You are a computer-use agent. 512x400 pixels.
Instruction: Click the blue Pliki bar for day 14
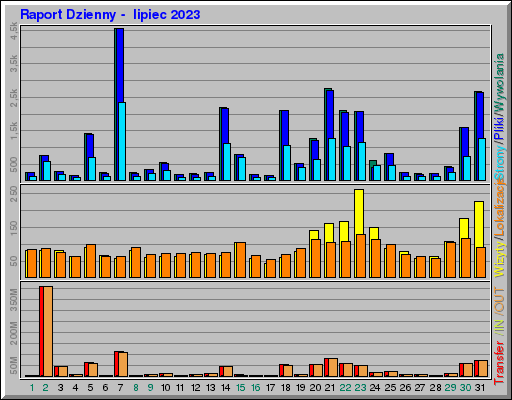225,126
